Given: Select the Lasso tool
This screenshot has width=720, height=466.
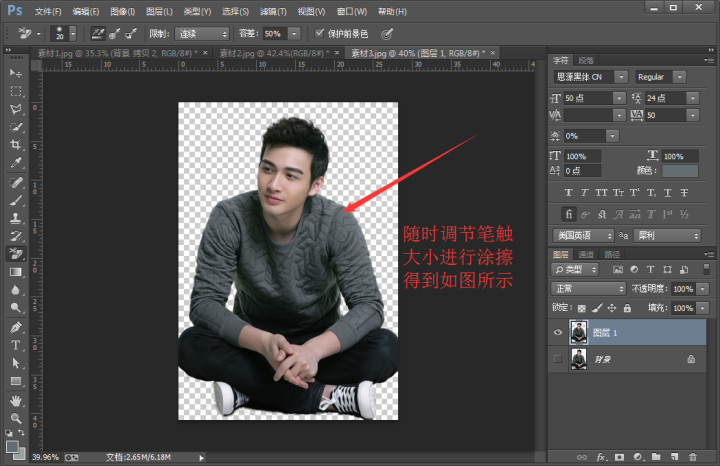Looking at the screenshot, I should (16, 109).
